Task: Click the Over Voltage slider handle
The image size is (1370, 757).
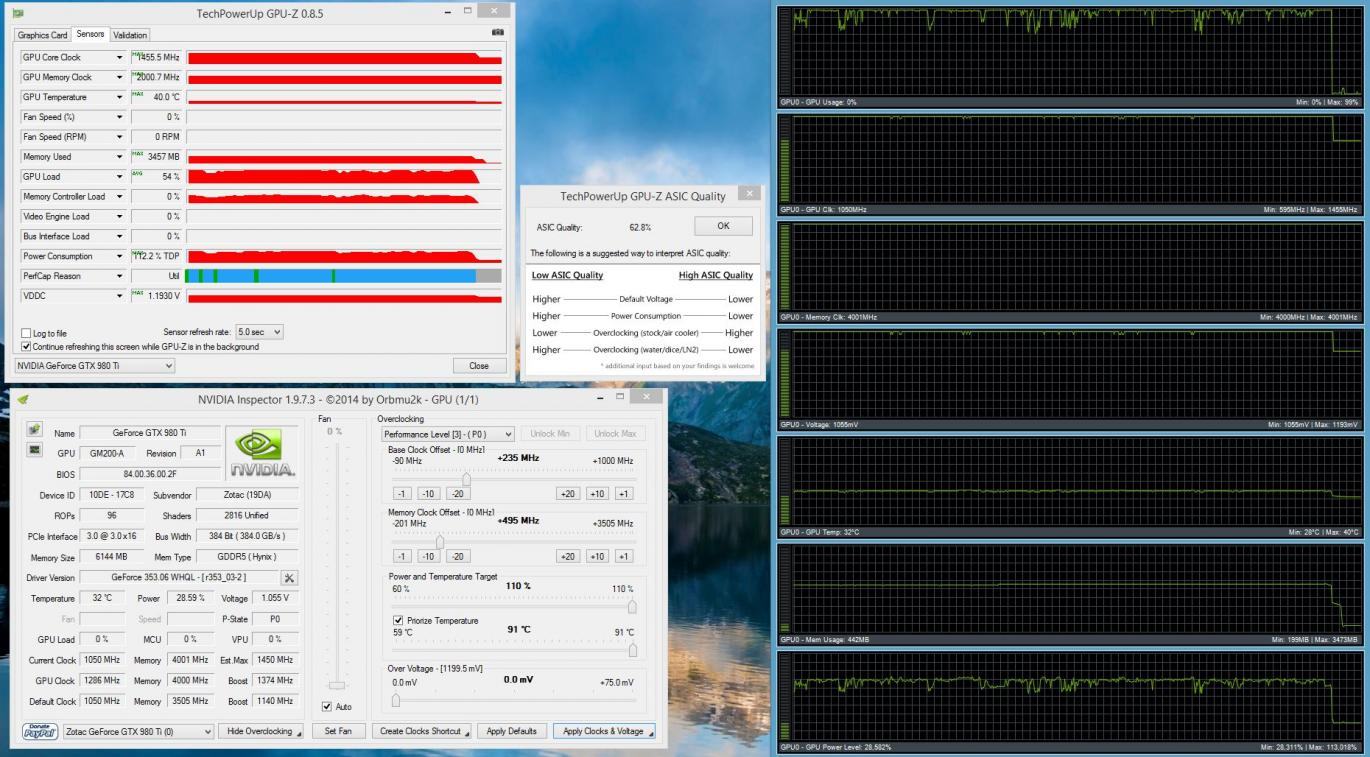Action: pos(396,699)
